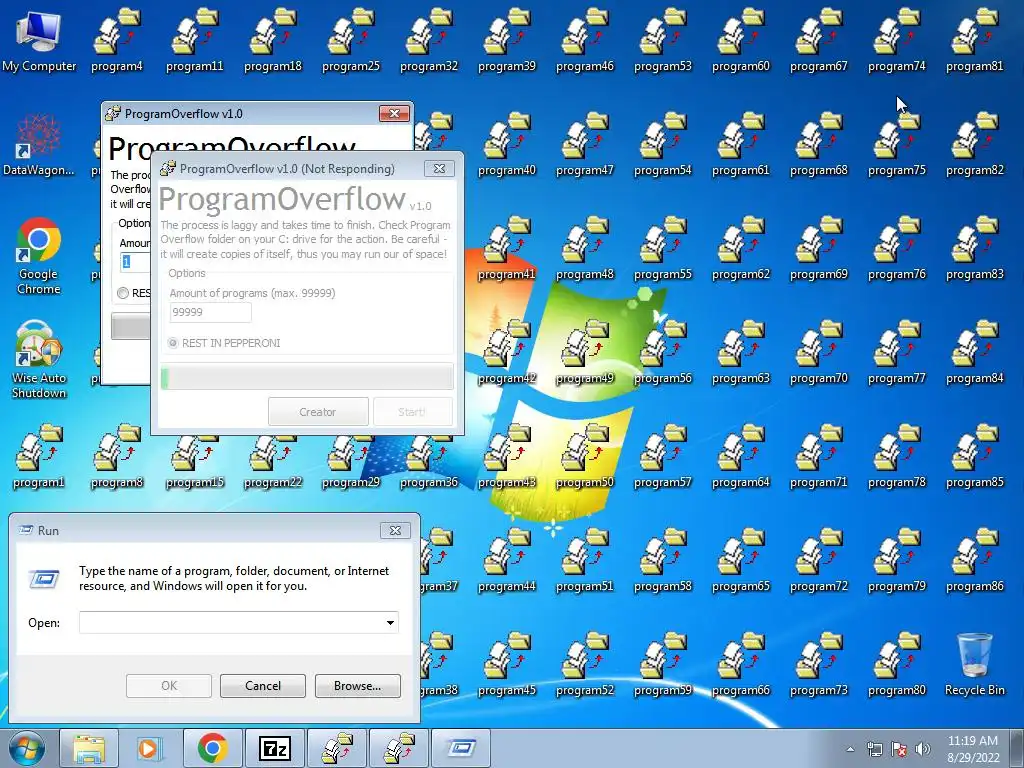Select the program80 desktop icon
The image size is (1024, 768).
(897, 665)
